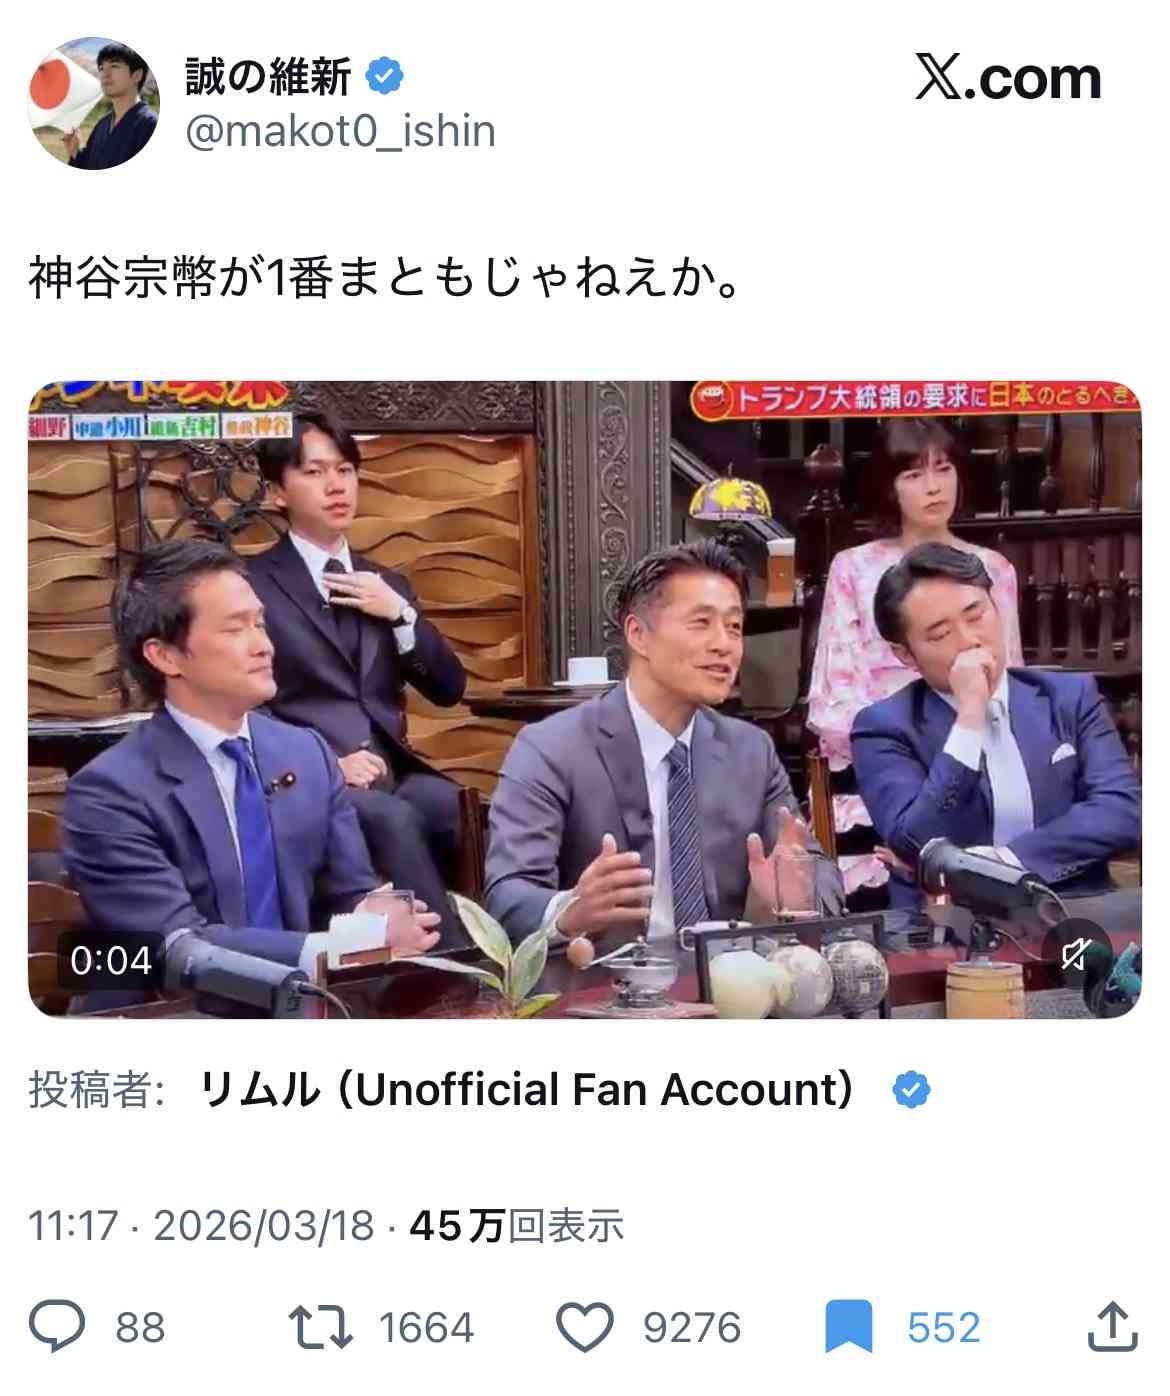Click verified badge next to リムル account
The width and height of the screenshot is (1170, 1396).
pyautogui.click(x=911, y=1090)
